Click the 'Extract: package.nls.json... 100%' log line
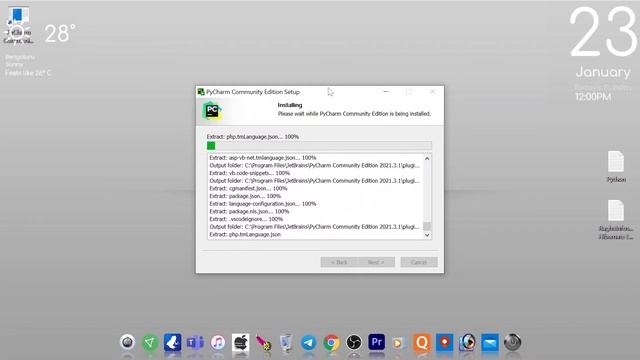Viewport: 640px width, 360px height. click(x=249, y=211)
